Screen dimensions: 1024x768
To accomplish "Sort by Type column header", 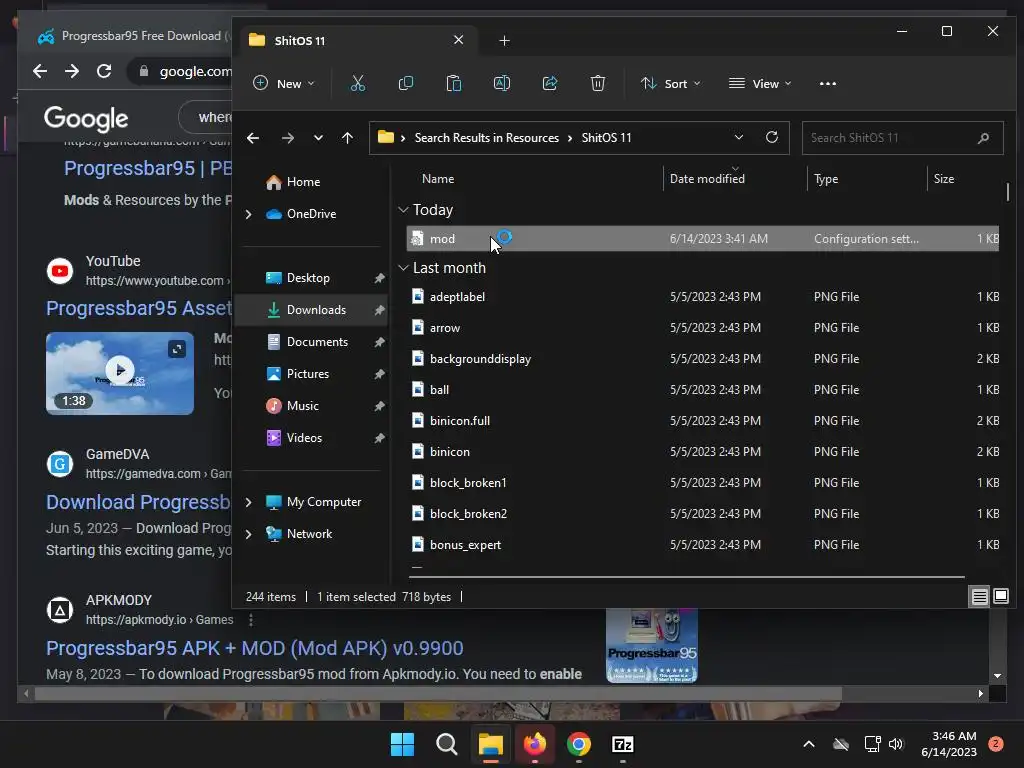I will (x=826, y=179).
